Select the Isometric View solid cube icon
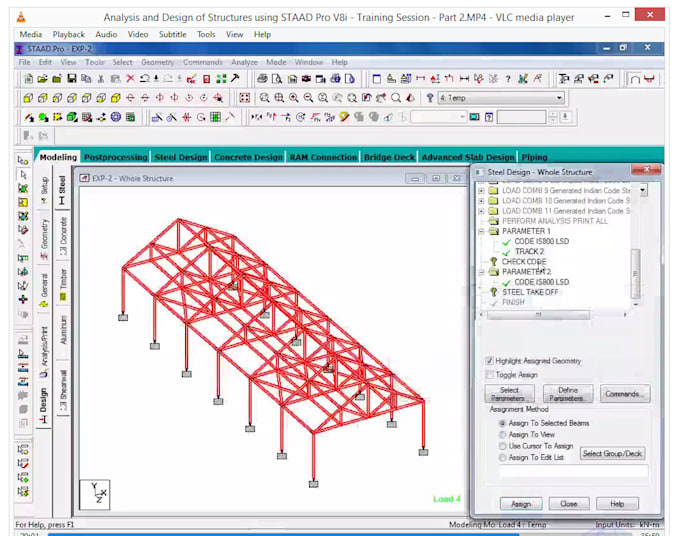Image resolution: width=680 pixels, height=536 pixels. pyautogui.click(x=115, y=98)
